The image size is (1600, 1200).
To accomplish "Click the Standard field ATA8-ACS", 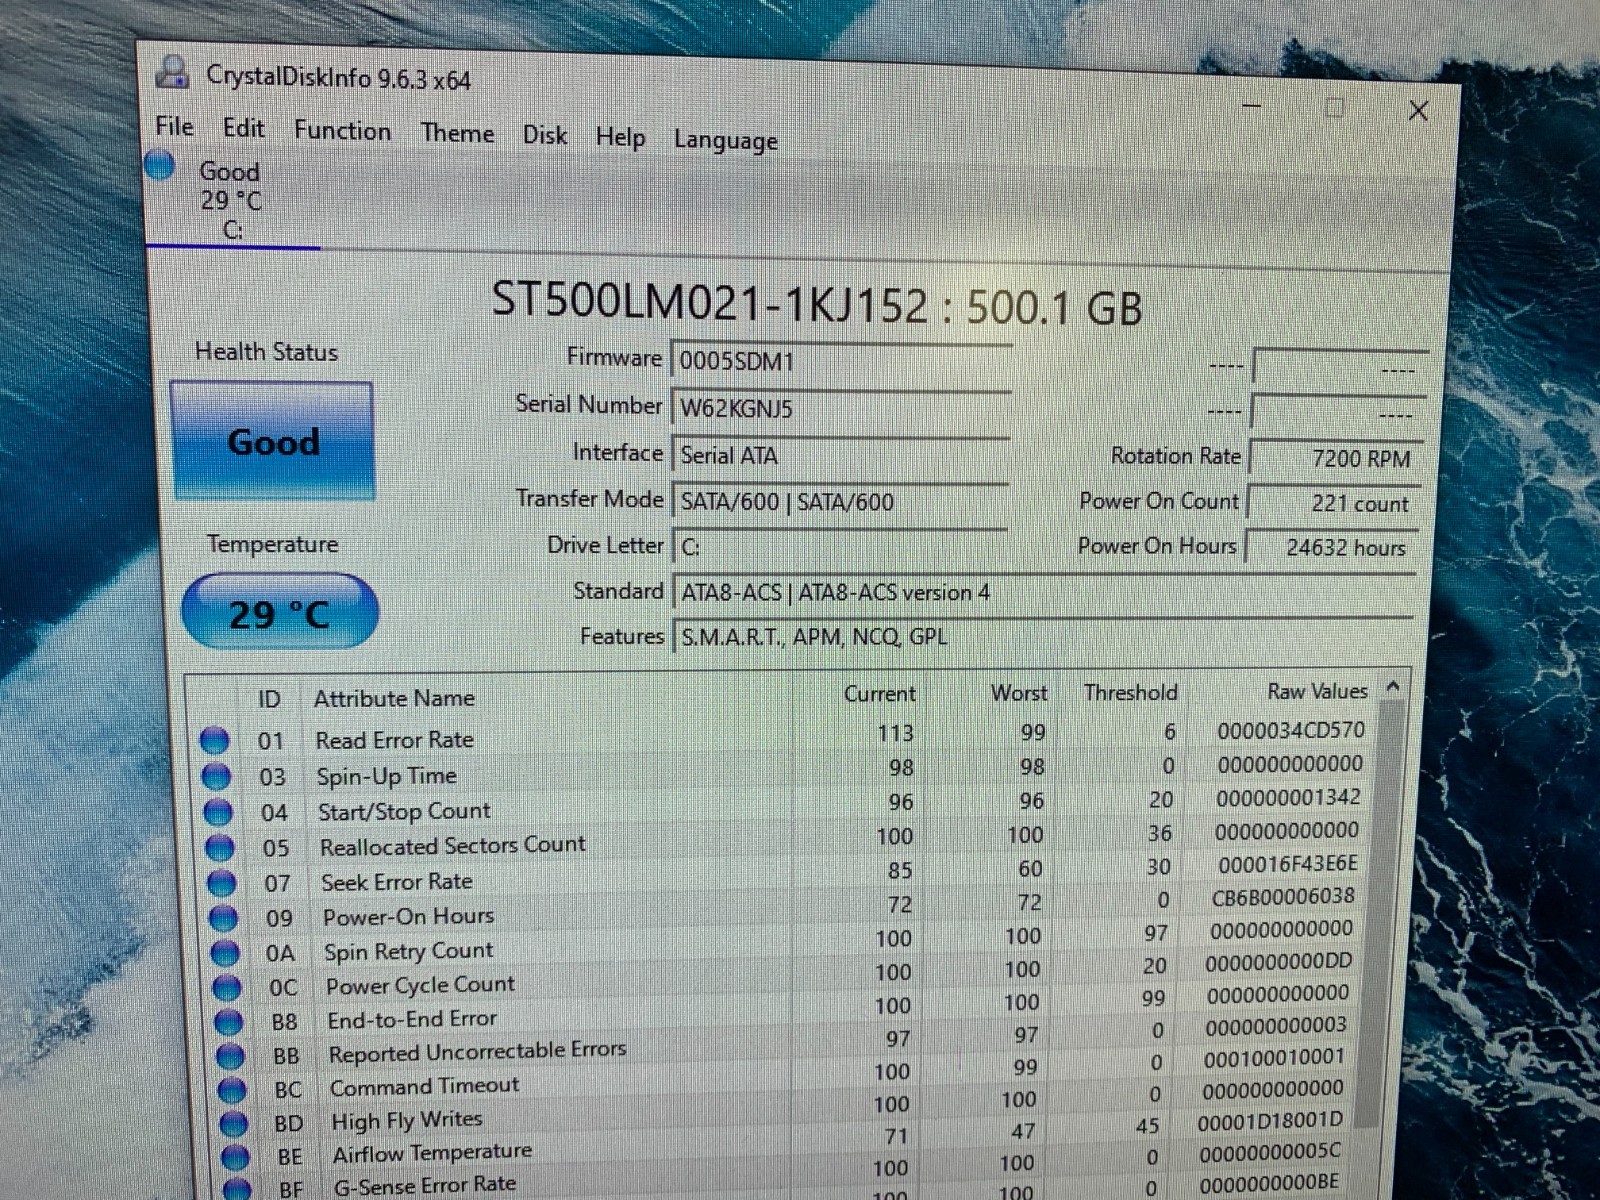I will pos(1045,592).
